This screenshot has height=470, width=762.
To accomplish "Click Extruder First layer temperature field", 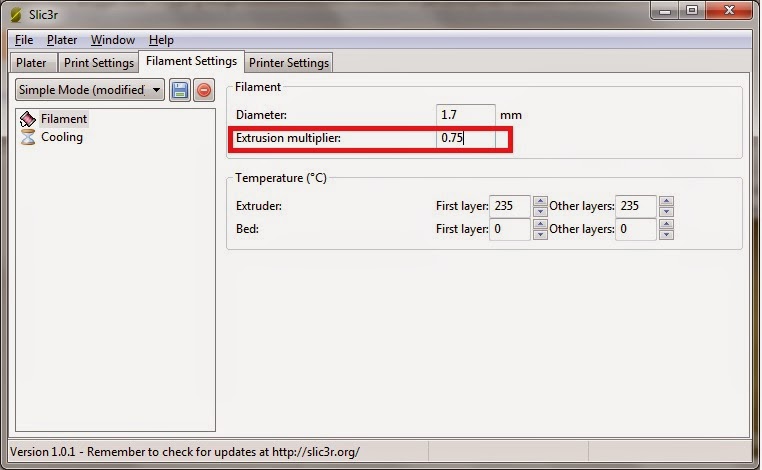I will click(509, 206).
